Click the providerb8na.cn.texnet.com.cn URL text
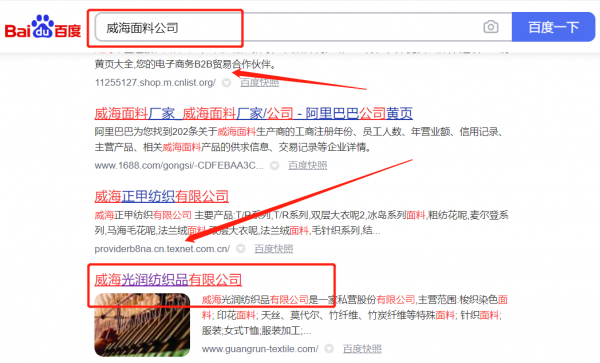 162,249
